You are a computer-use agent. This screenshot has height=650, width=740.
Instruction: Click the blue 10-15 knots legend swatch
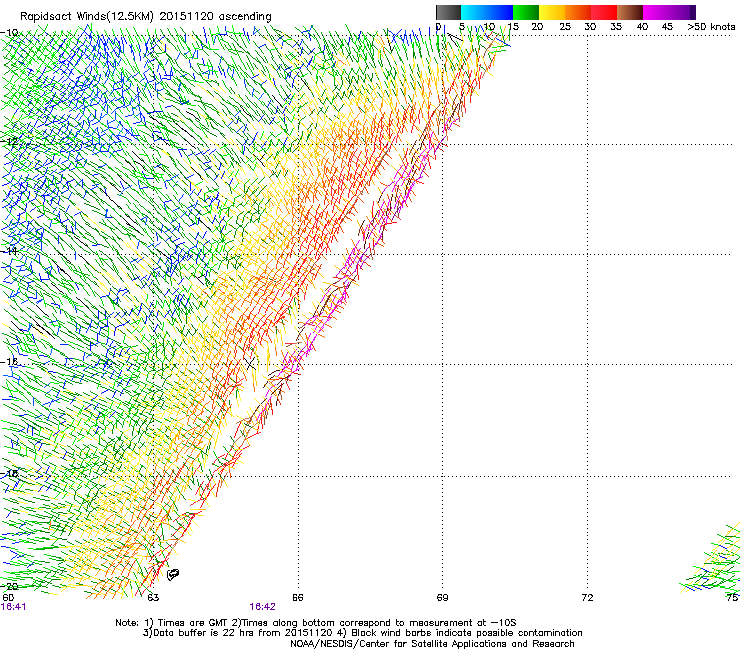pos(500,12)
